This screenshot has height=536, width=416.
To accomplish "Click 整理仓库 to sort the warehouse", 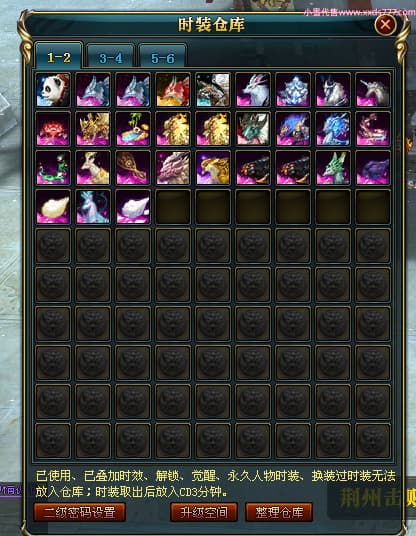I will click(x=279, y=512).
